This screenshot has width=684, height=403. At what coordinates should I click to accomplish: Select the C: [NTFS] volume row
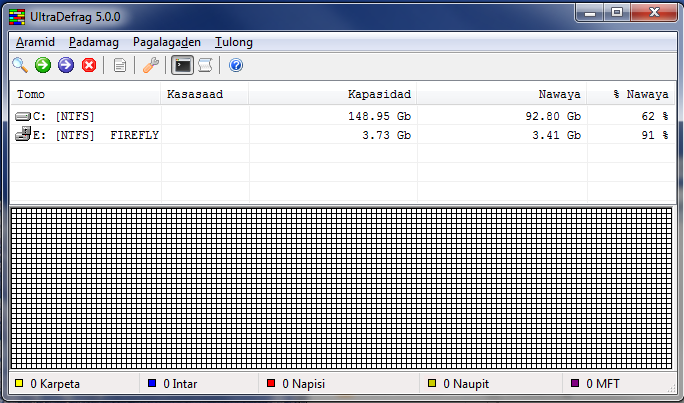342,116
